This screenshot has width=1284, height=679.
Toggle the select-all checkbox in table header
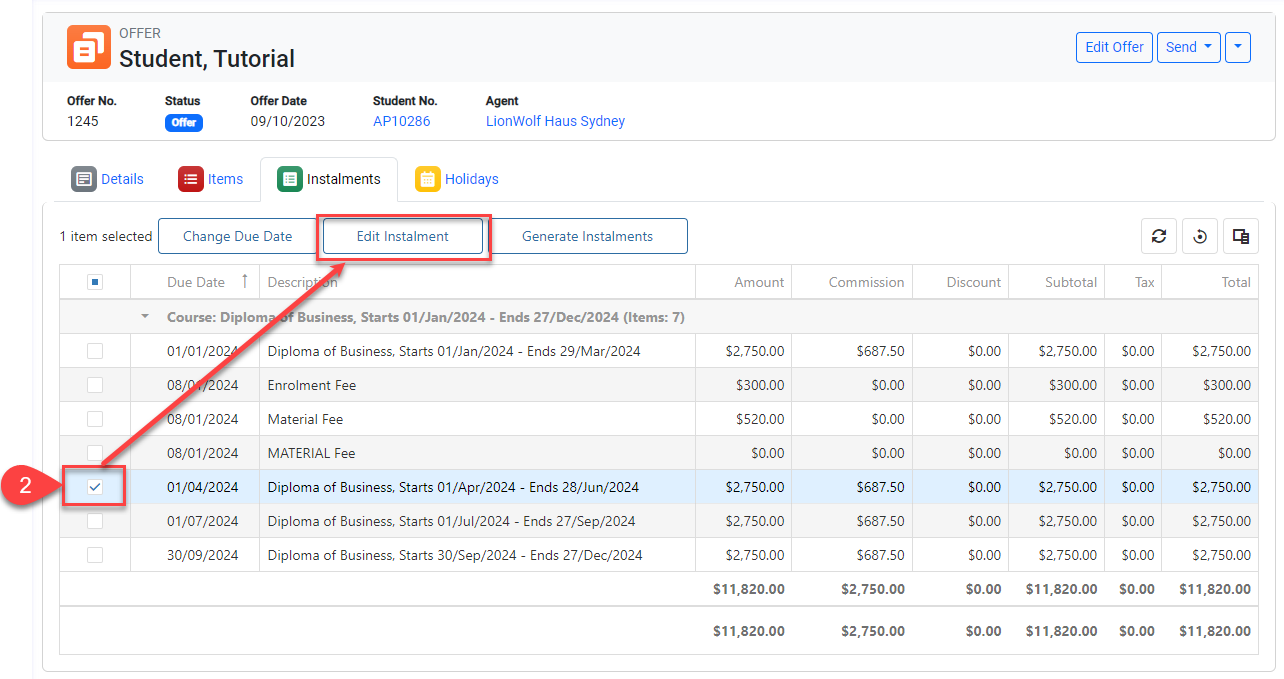pos(95,282)
